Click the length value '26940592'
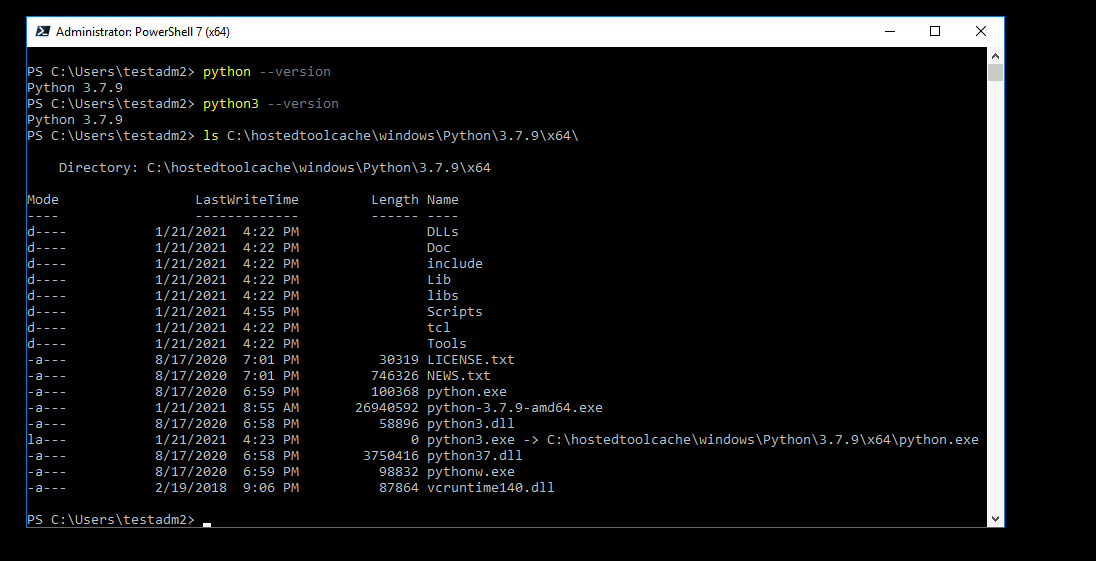The image size is (1096, 561). click(x=387, y=408)
